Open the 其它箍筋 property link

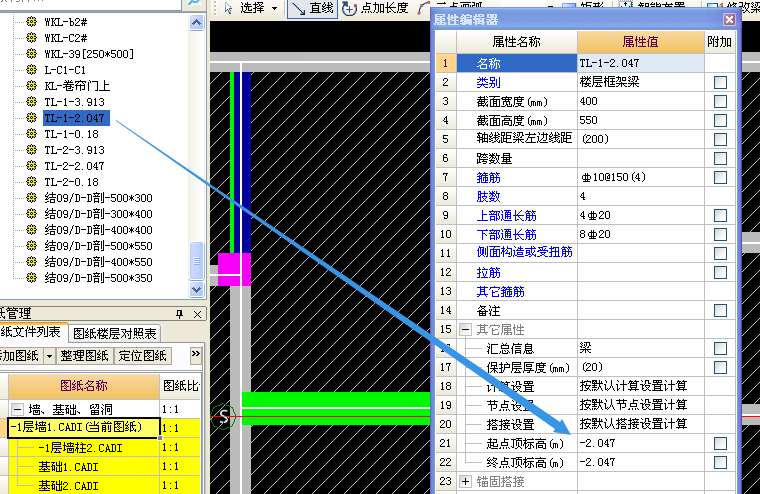pyautogui.click(x=500, y=292)
